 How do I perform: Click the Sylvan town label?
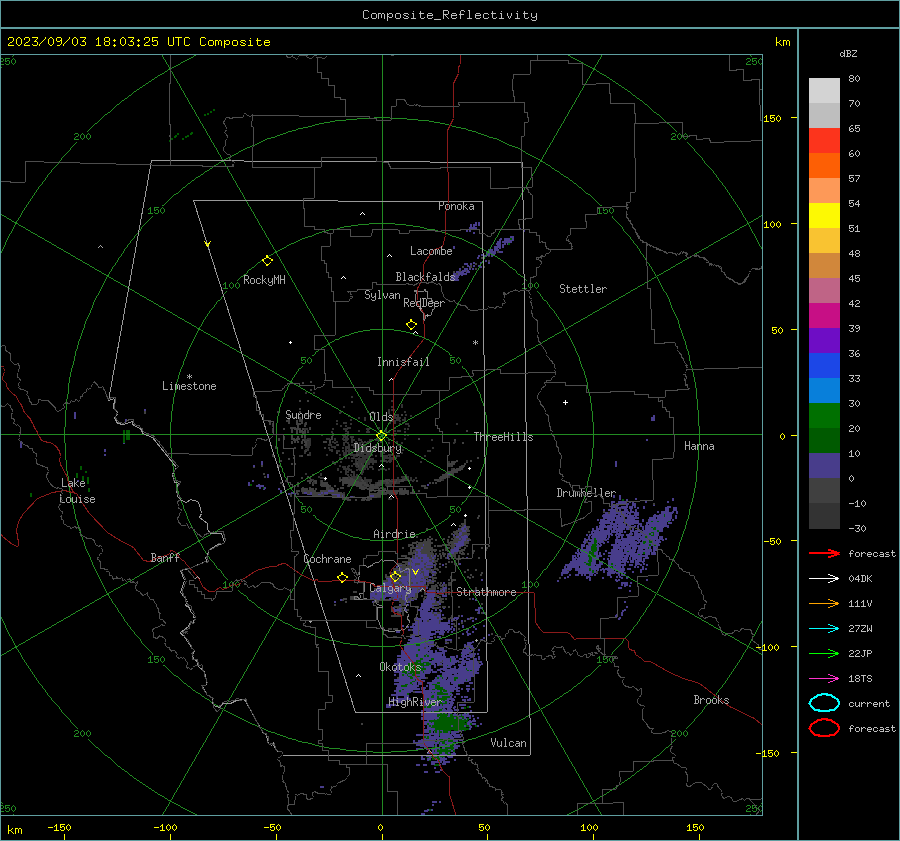coord(382,295)
